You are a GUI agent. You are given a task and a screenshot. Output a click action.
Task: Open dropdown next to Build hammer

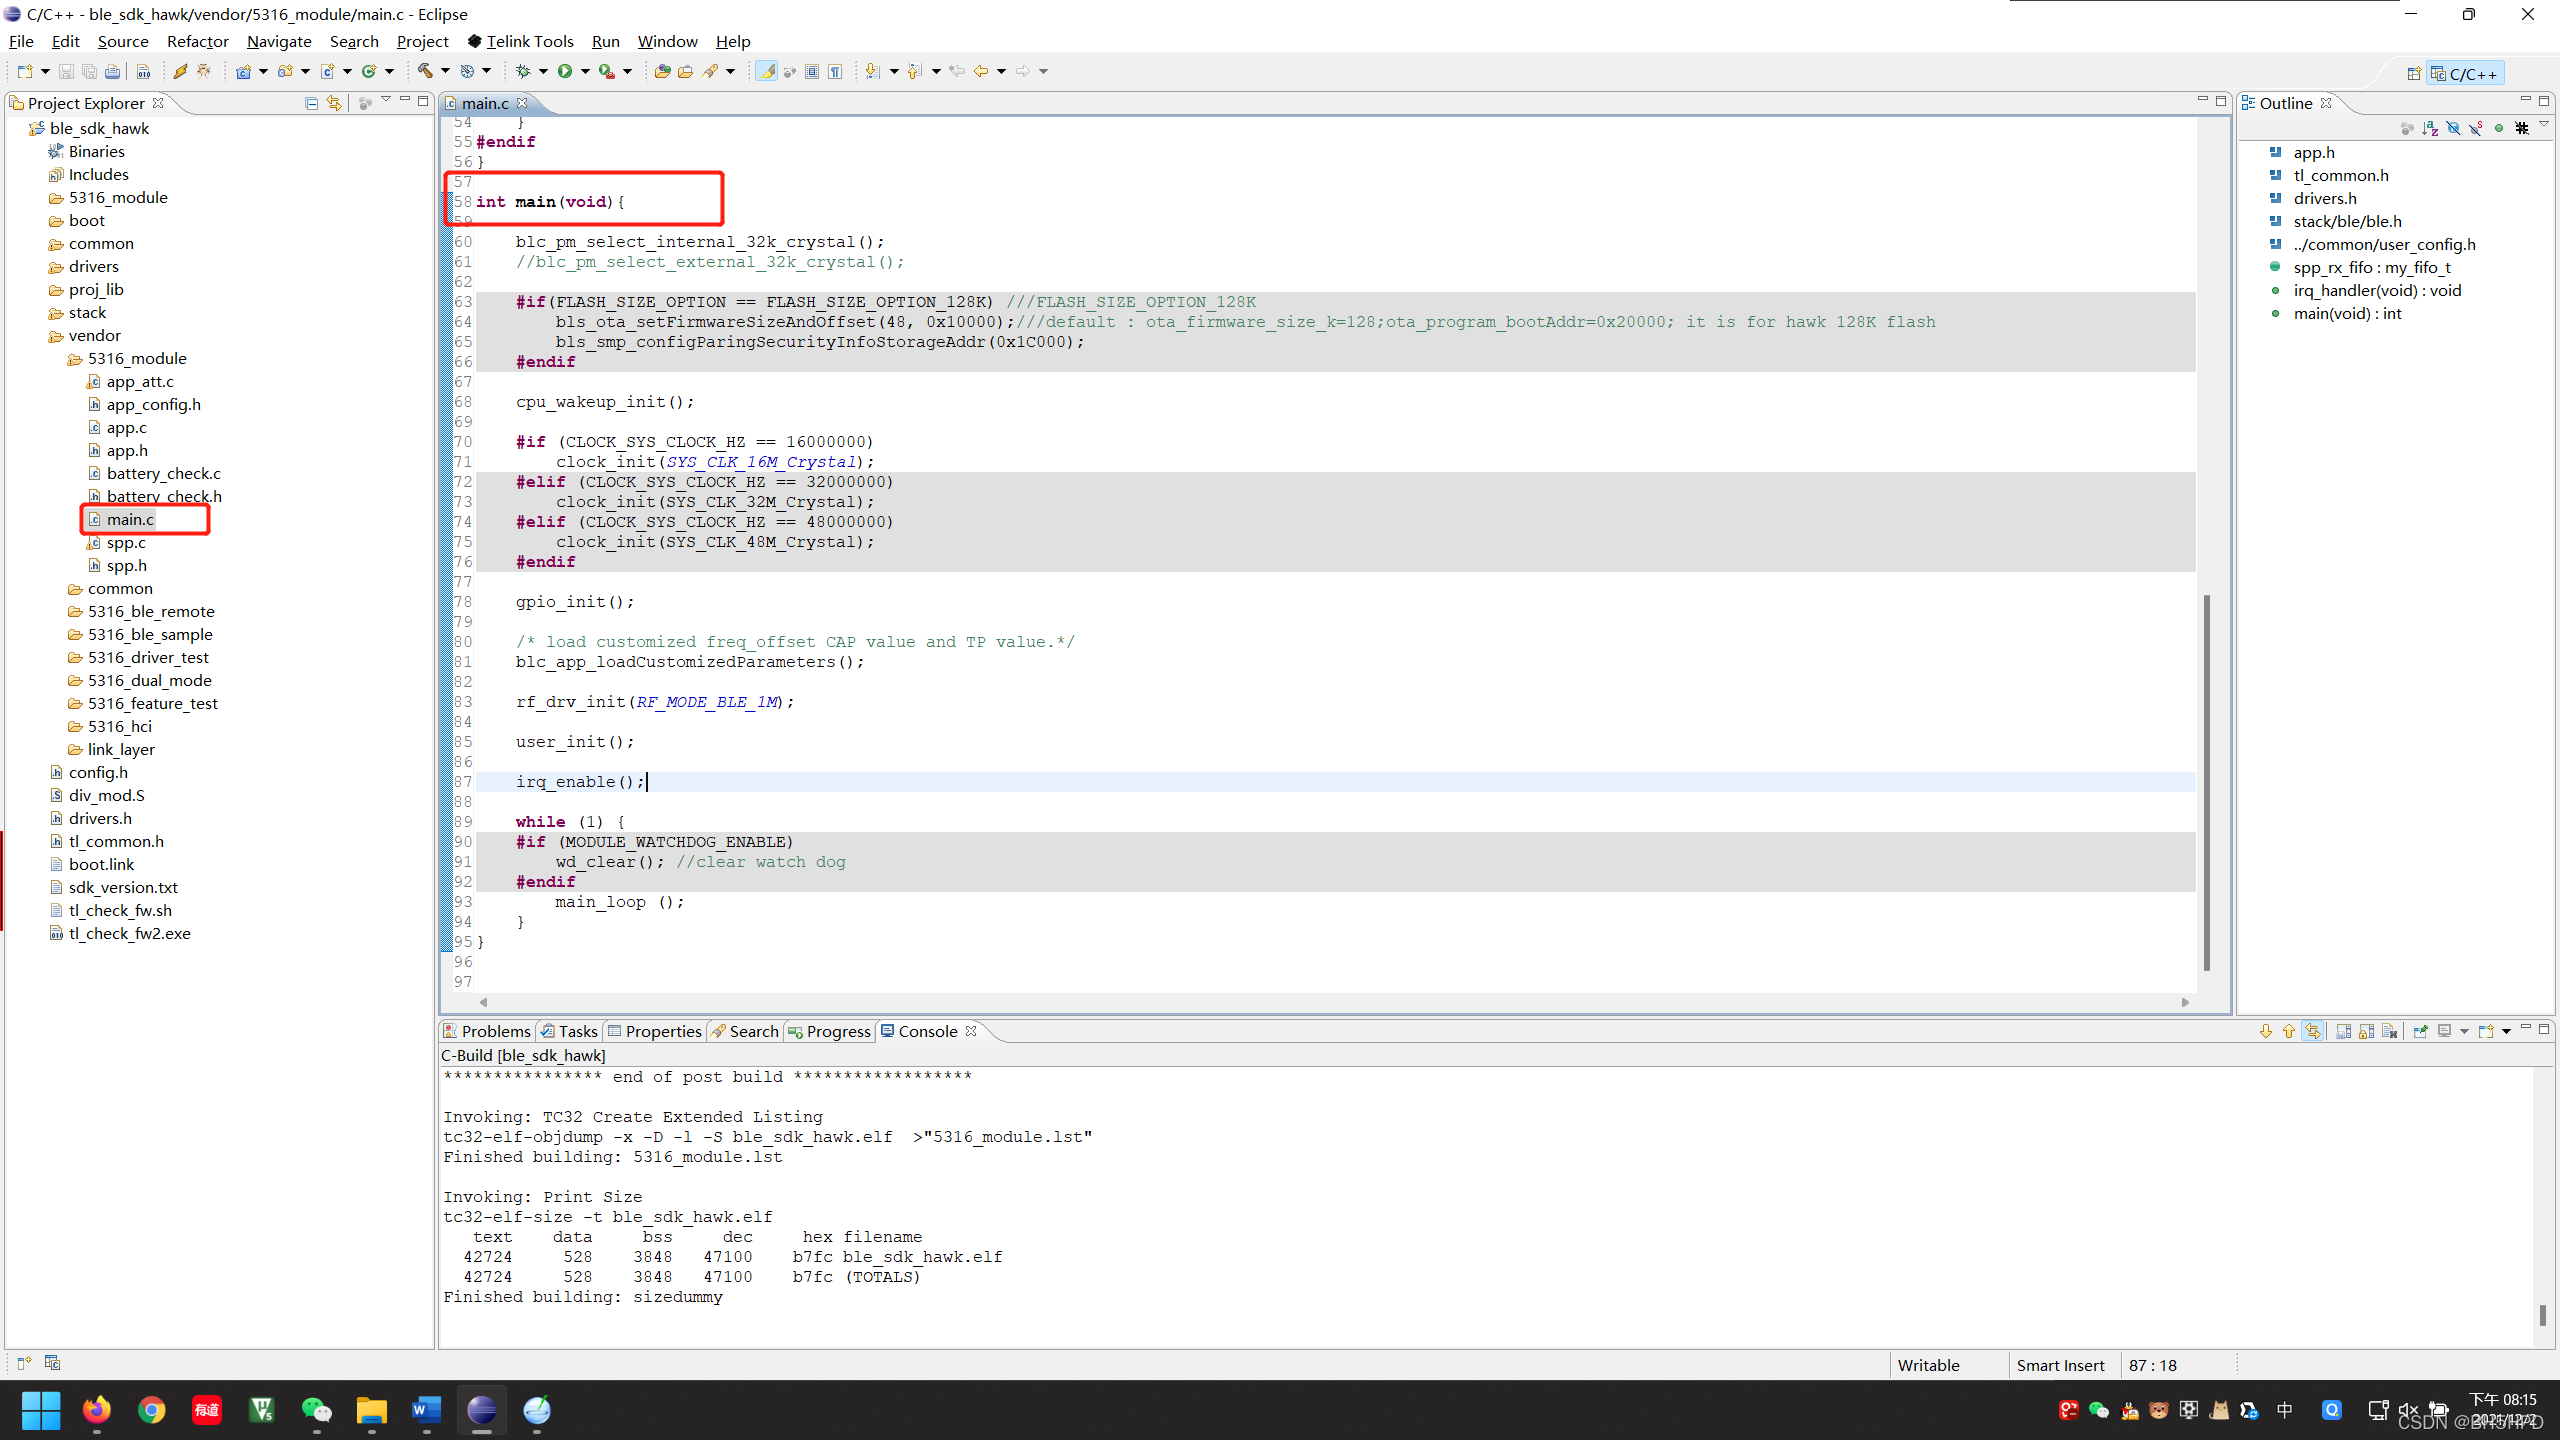click(x=445, y=71)
